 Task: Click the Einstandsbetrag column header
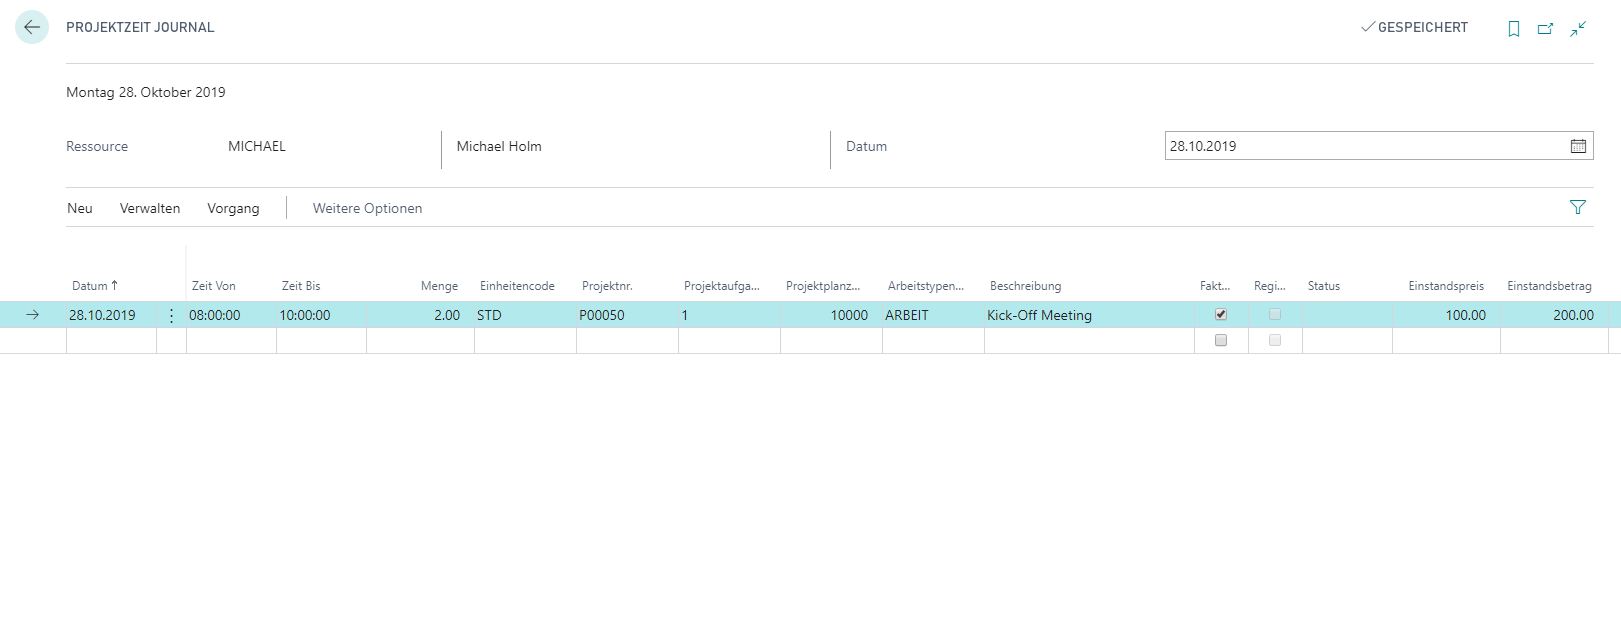click(x=1549, y=286)
